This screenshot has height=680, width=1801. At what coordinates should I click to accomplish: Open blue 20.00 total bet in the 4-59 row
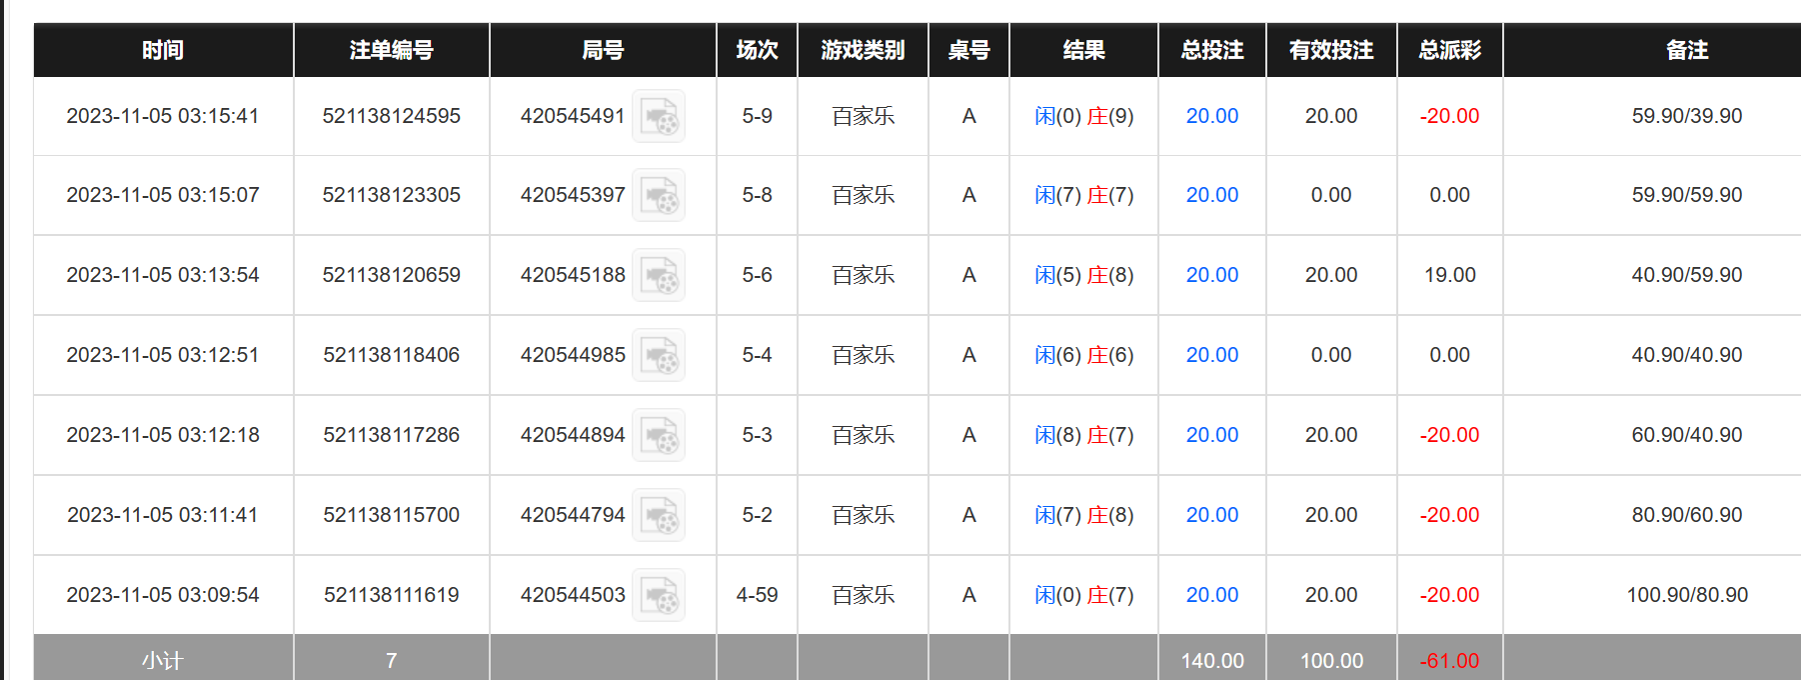(x=1211, y=595)
